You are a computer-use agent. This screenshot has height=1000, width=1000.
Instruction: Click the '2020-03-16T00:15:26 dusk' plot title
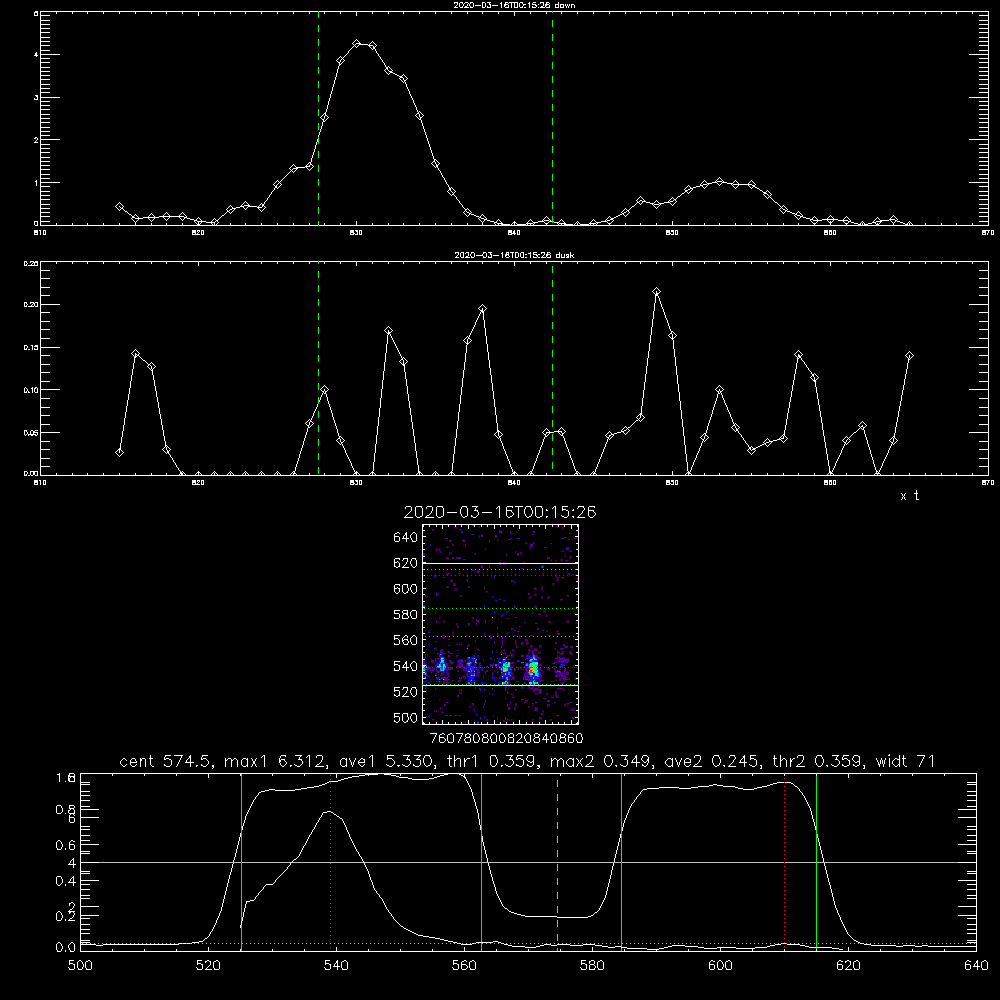514,255
